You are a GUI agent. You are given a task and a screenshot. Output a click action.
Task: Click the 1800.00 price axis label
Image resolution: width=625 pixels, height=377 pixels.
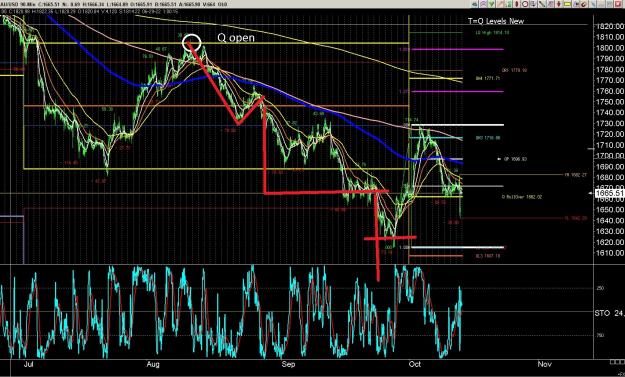click(611, 48)
